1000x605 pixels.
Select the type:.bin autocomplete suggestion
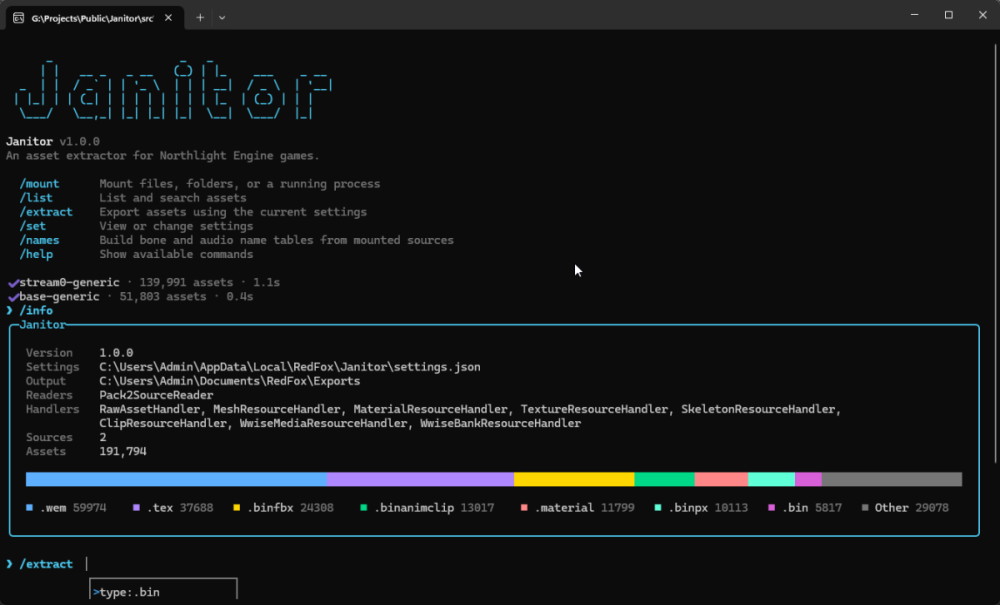(x=163, y=592)
